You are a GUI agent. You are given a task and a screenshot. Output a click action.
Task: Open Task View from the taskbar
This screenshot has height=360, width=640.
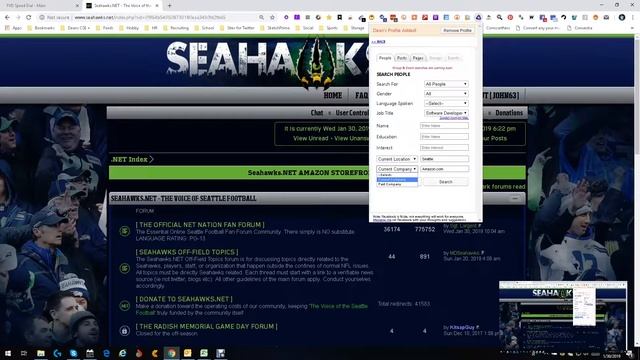click(24, 353)
